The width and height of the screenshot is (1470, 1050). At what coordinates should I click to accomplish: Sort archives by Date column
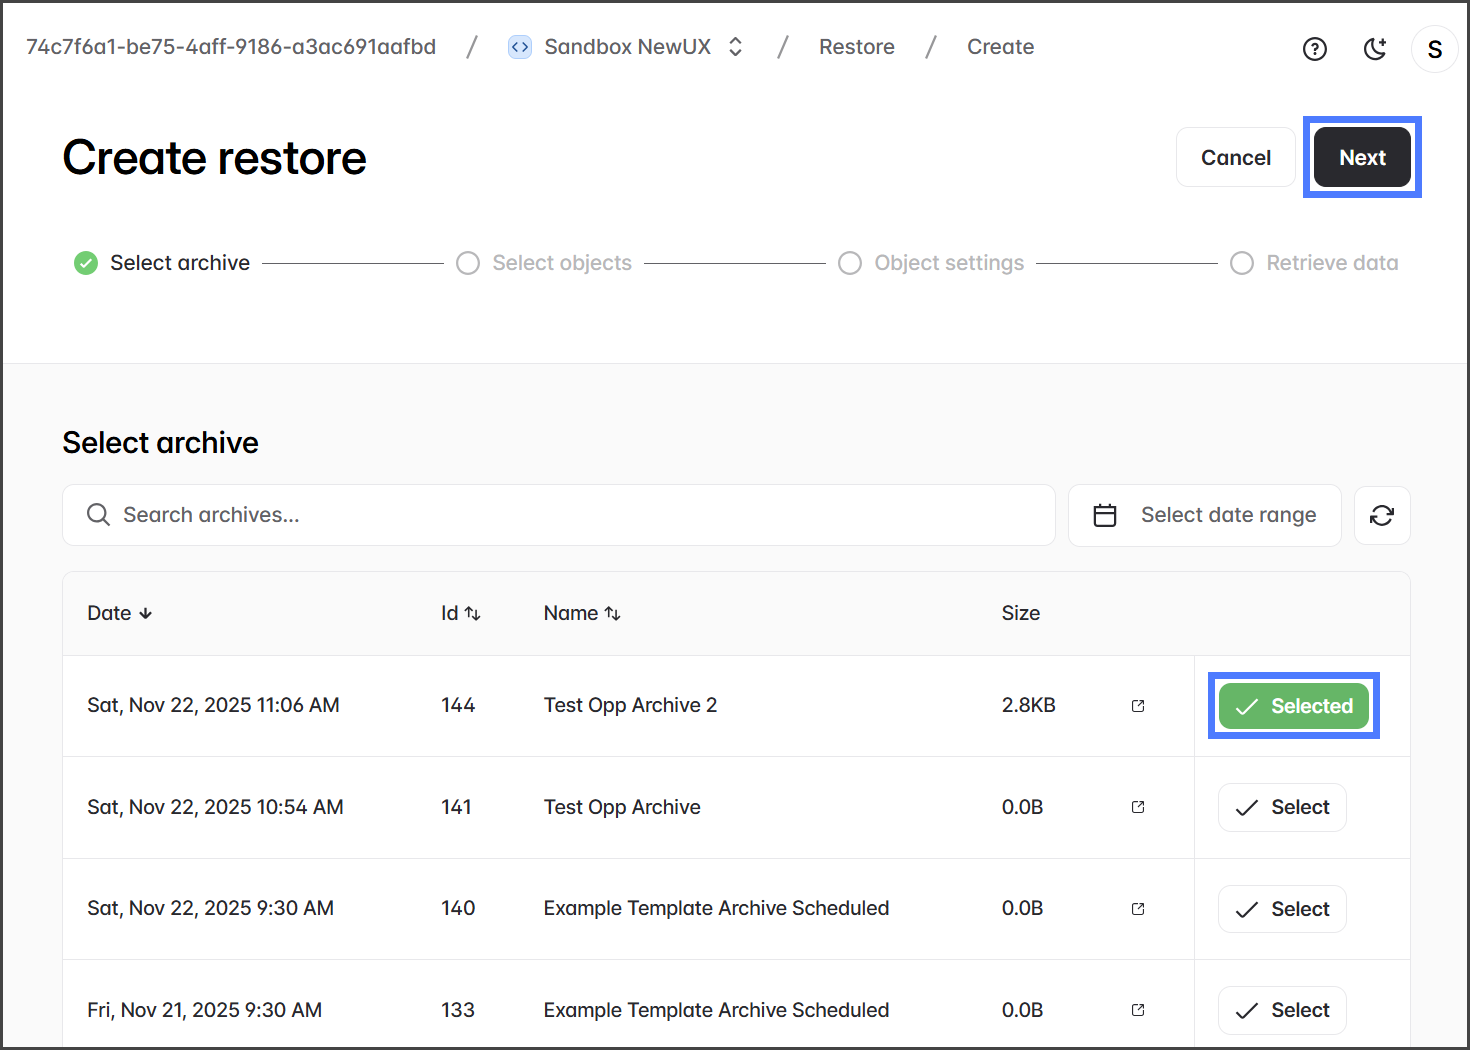tap(119, 613)
